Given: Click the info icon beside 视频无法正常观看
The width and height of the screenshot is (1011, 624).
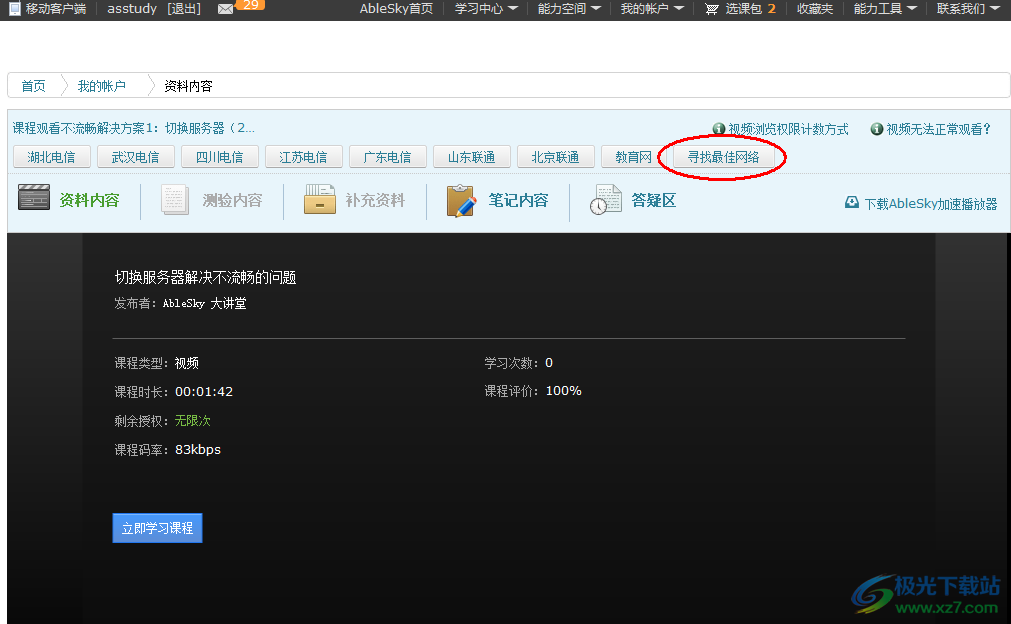Looking at the screenshot, I should pyautogui.click(x=876, y=129).
